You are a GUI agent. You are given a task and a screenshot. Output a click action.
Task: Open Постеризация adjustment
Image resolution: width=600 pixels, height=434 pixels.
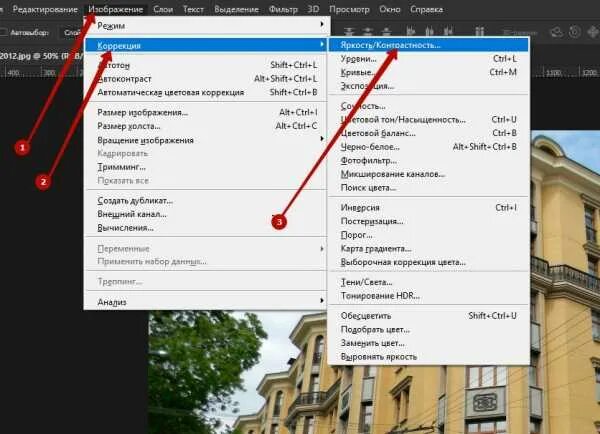tap(429, 221)
